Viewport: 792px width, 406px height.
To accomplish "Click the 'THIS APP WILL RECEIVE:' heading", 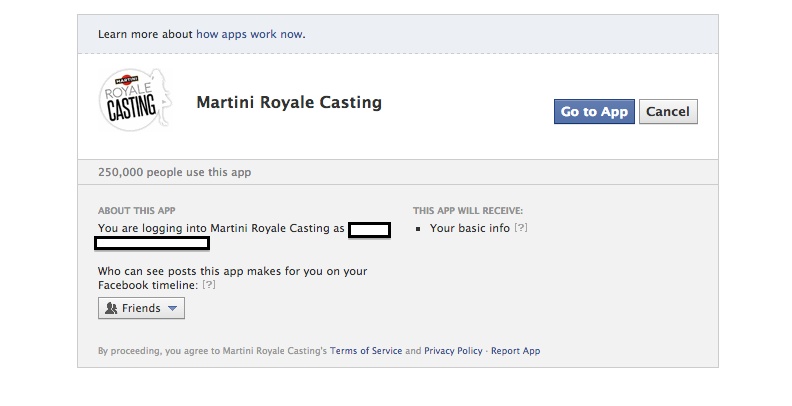I will 468,211.
